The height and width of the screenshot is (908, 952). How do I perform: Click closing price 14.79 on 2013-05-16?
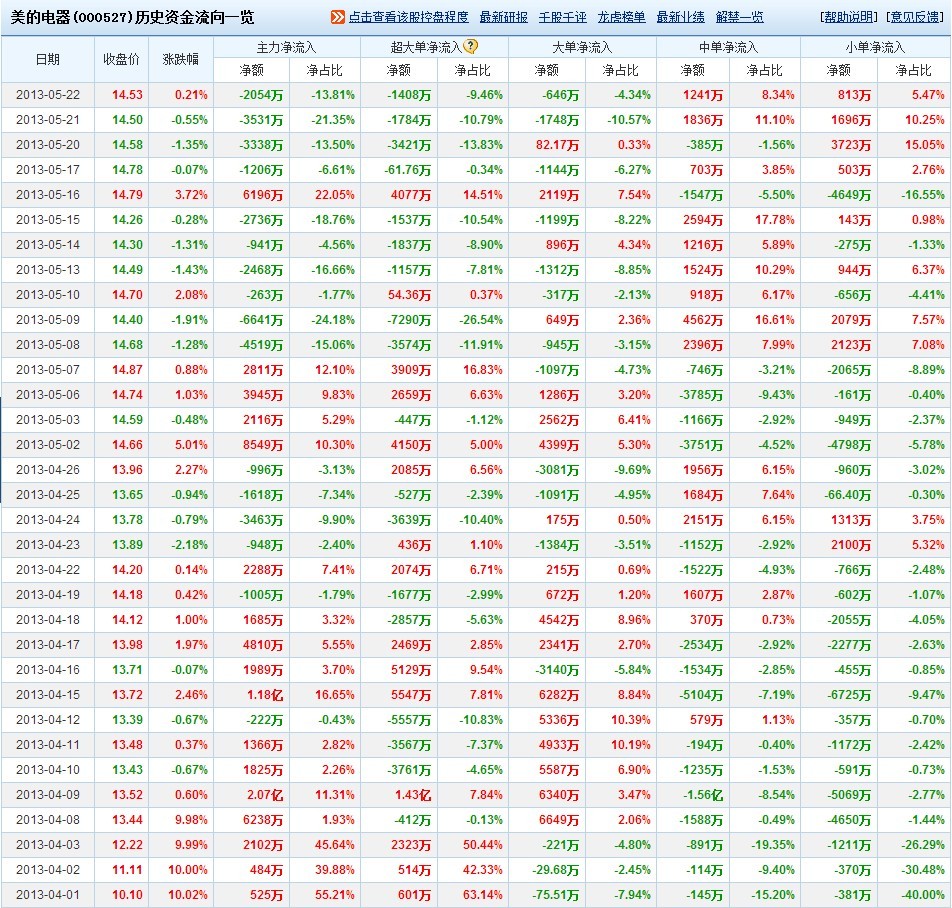128,195
